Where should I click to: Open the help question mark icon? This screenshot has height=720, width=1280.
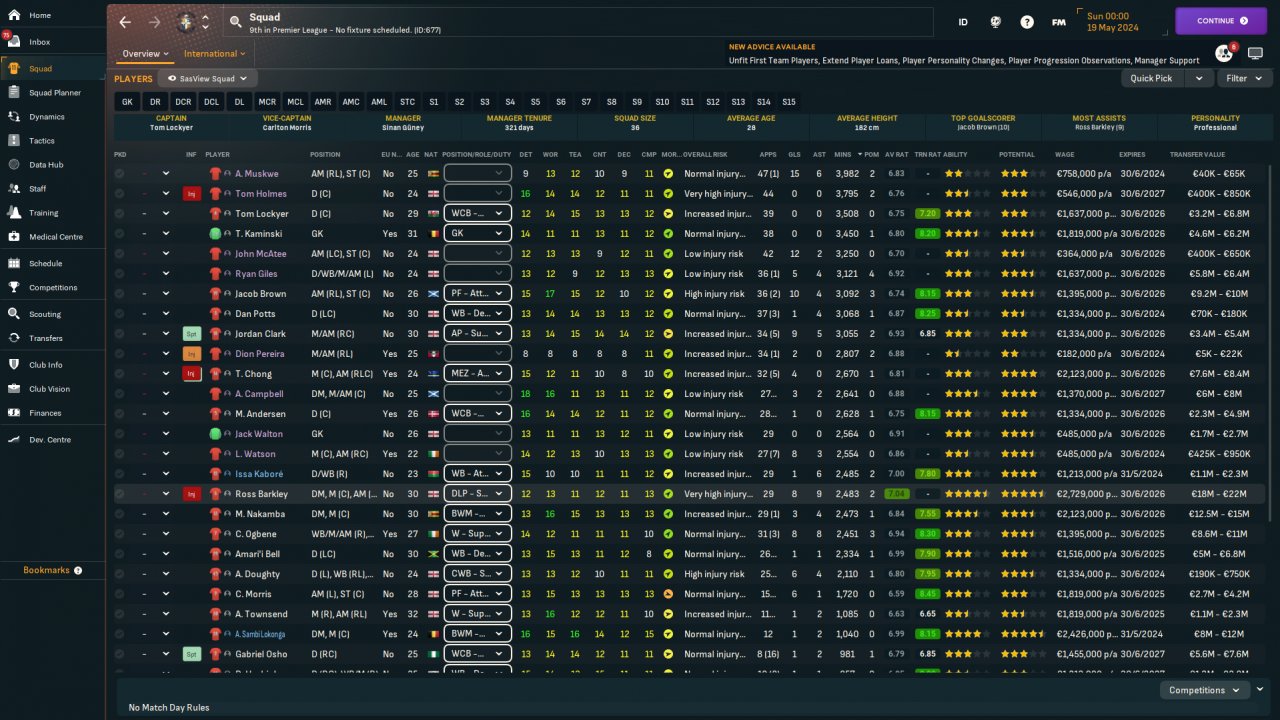(1027, 21)
